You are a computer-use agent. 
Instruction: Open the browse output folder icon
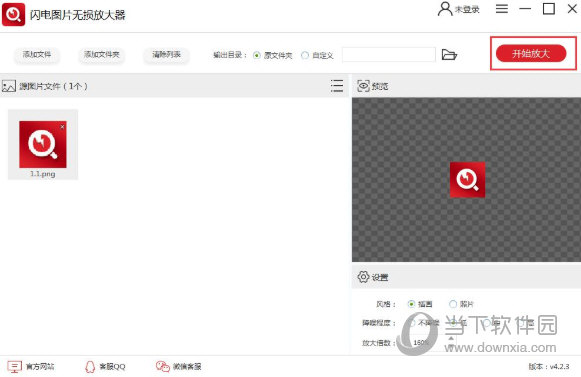tap(449, 55)
